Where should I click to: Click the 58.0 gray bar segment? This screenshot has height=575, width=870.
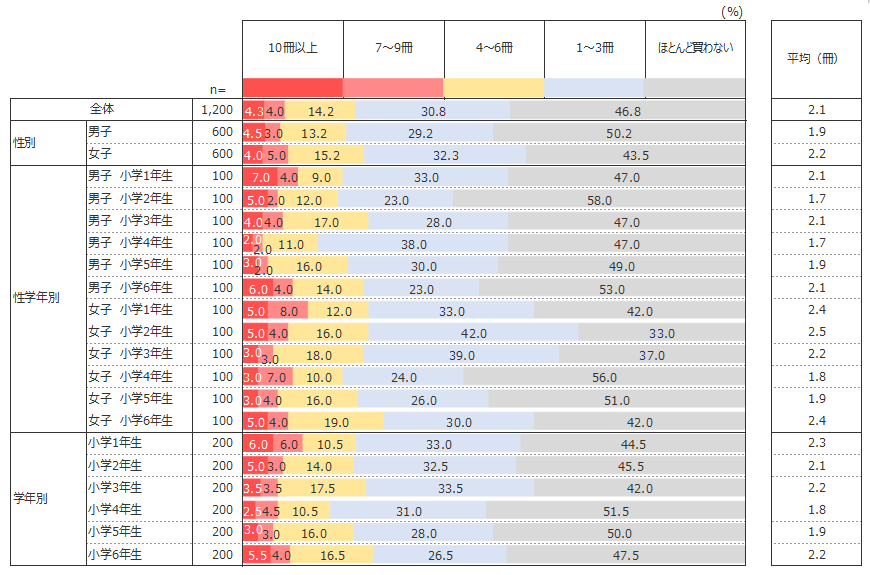(599, 200)
